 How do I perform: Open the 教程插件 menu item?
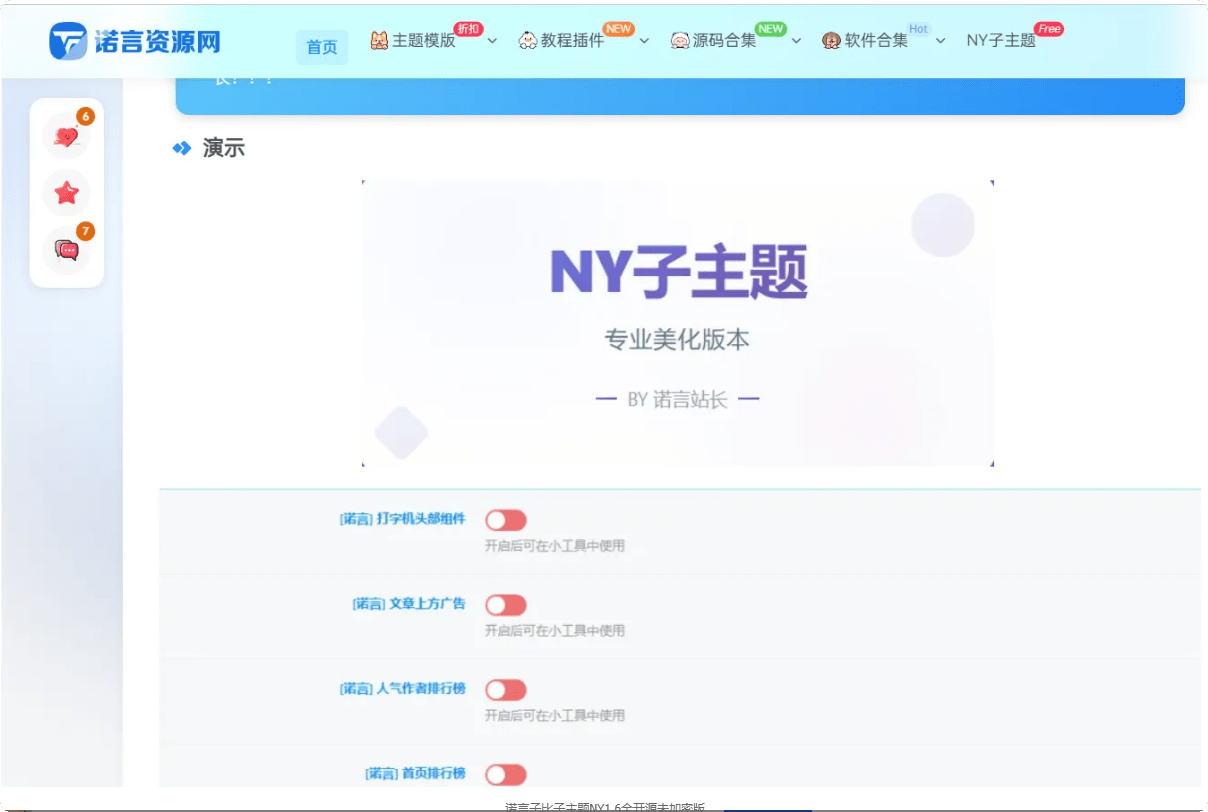(x=573, y=41)
